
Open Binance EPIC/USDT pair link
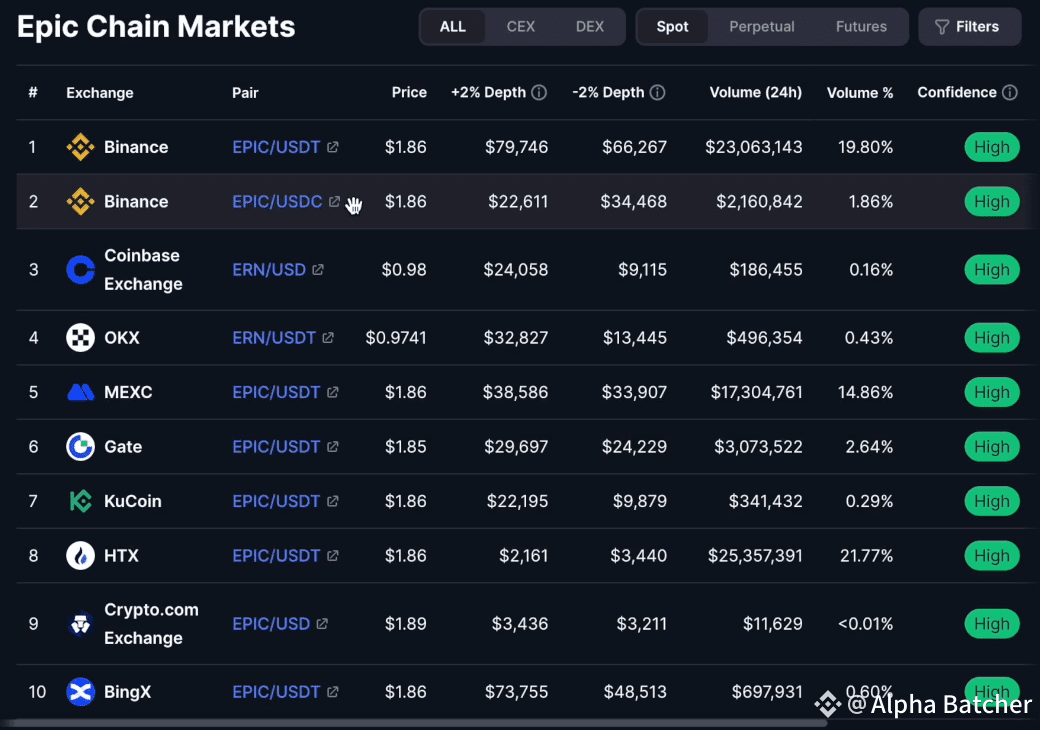276,147
